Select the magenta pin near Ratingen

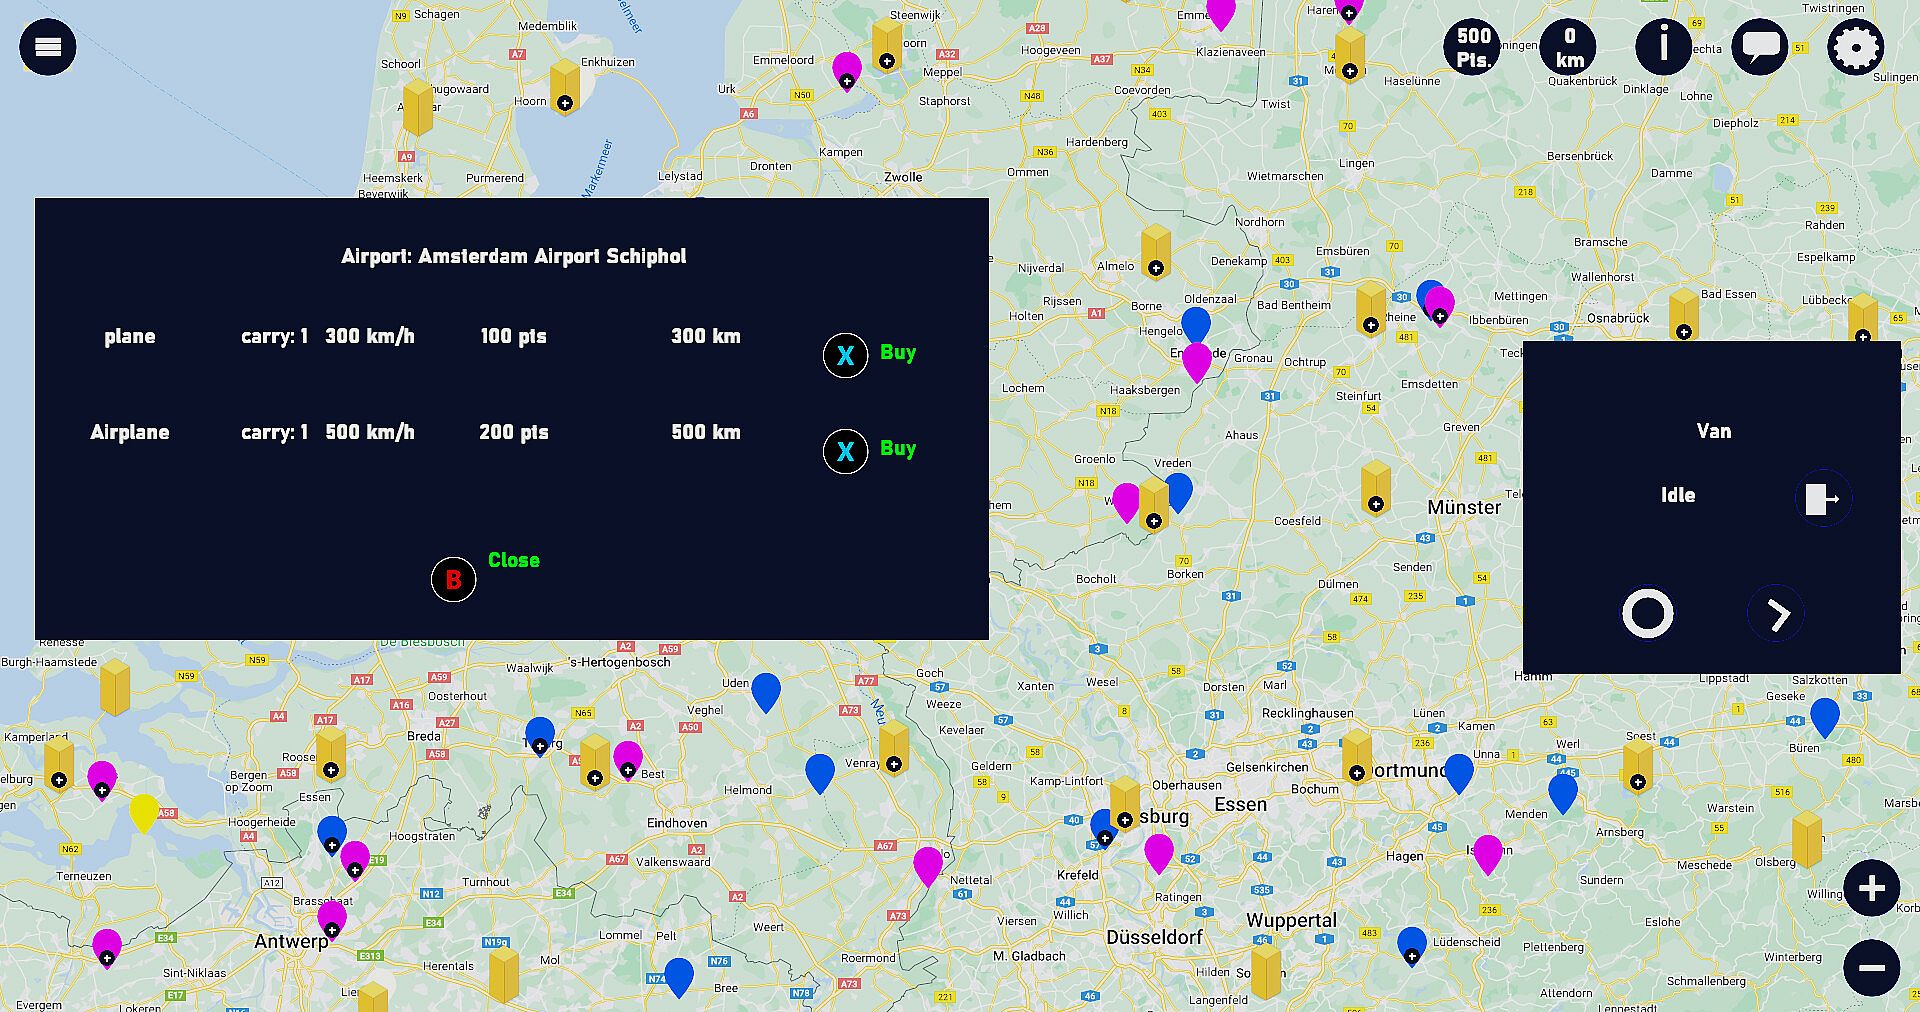coord(1159,854)
